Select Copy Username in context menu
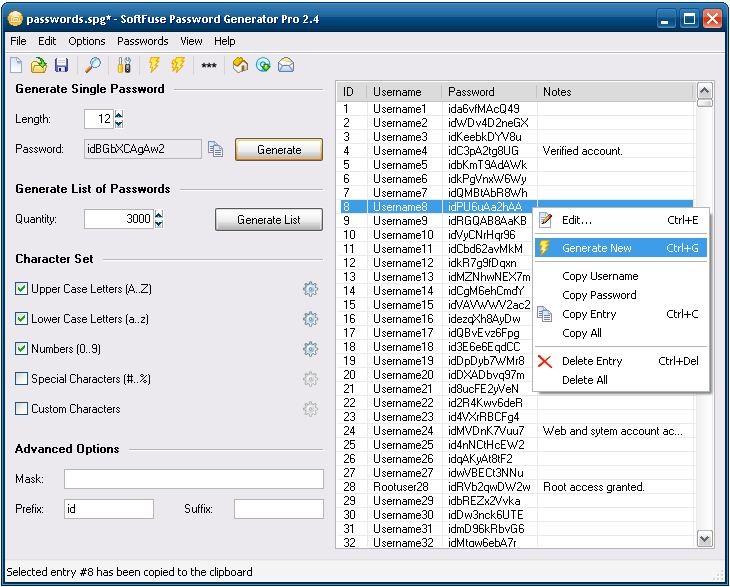Image resolution: width=730 pixels, height=587 pixels. point(621,276)
